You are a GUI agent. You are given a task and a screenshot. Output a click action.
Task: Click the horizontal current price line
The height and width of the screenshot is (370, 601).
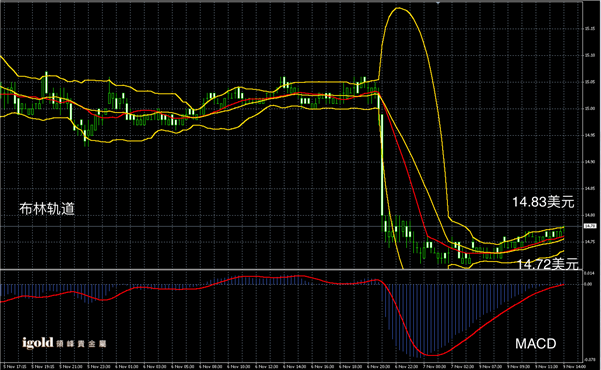[291, 227]
